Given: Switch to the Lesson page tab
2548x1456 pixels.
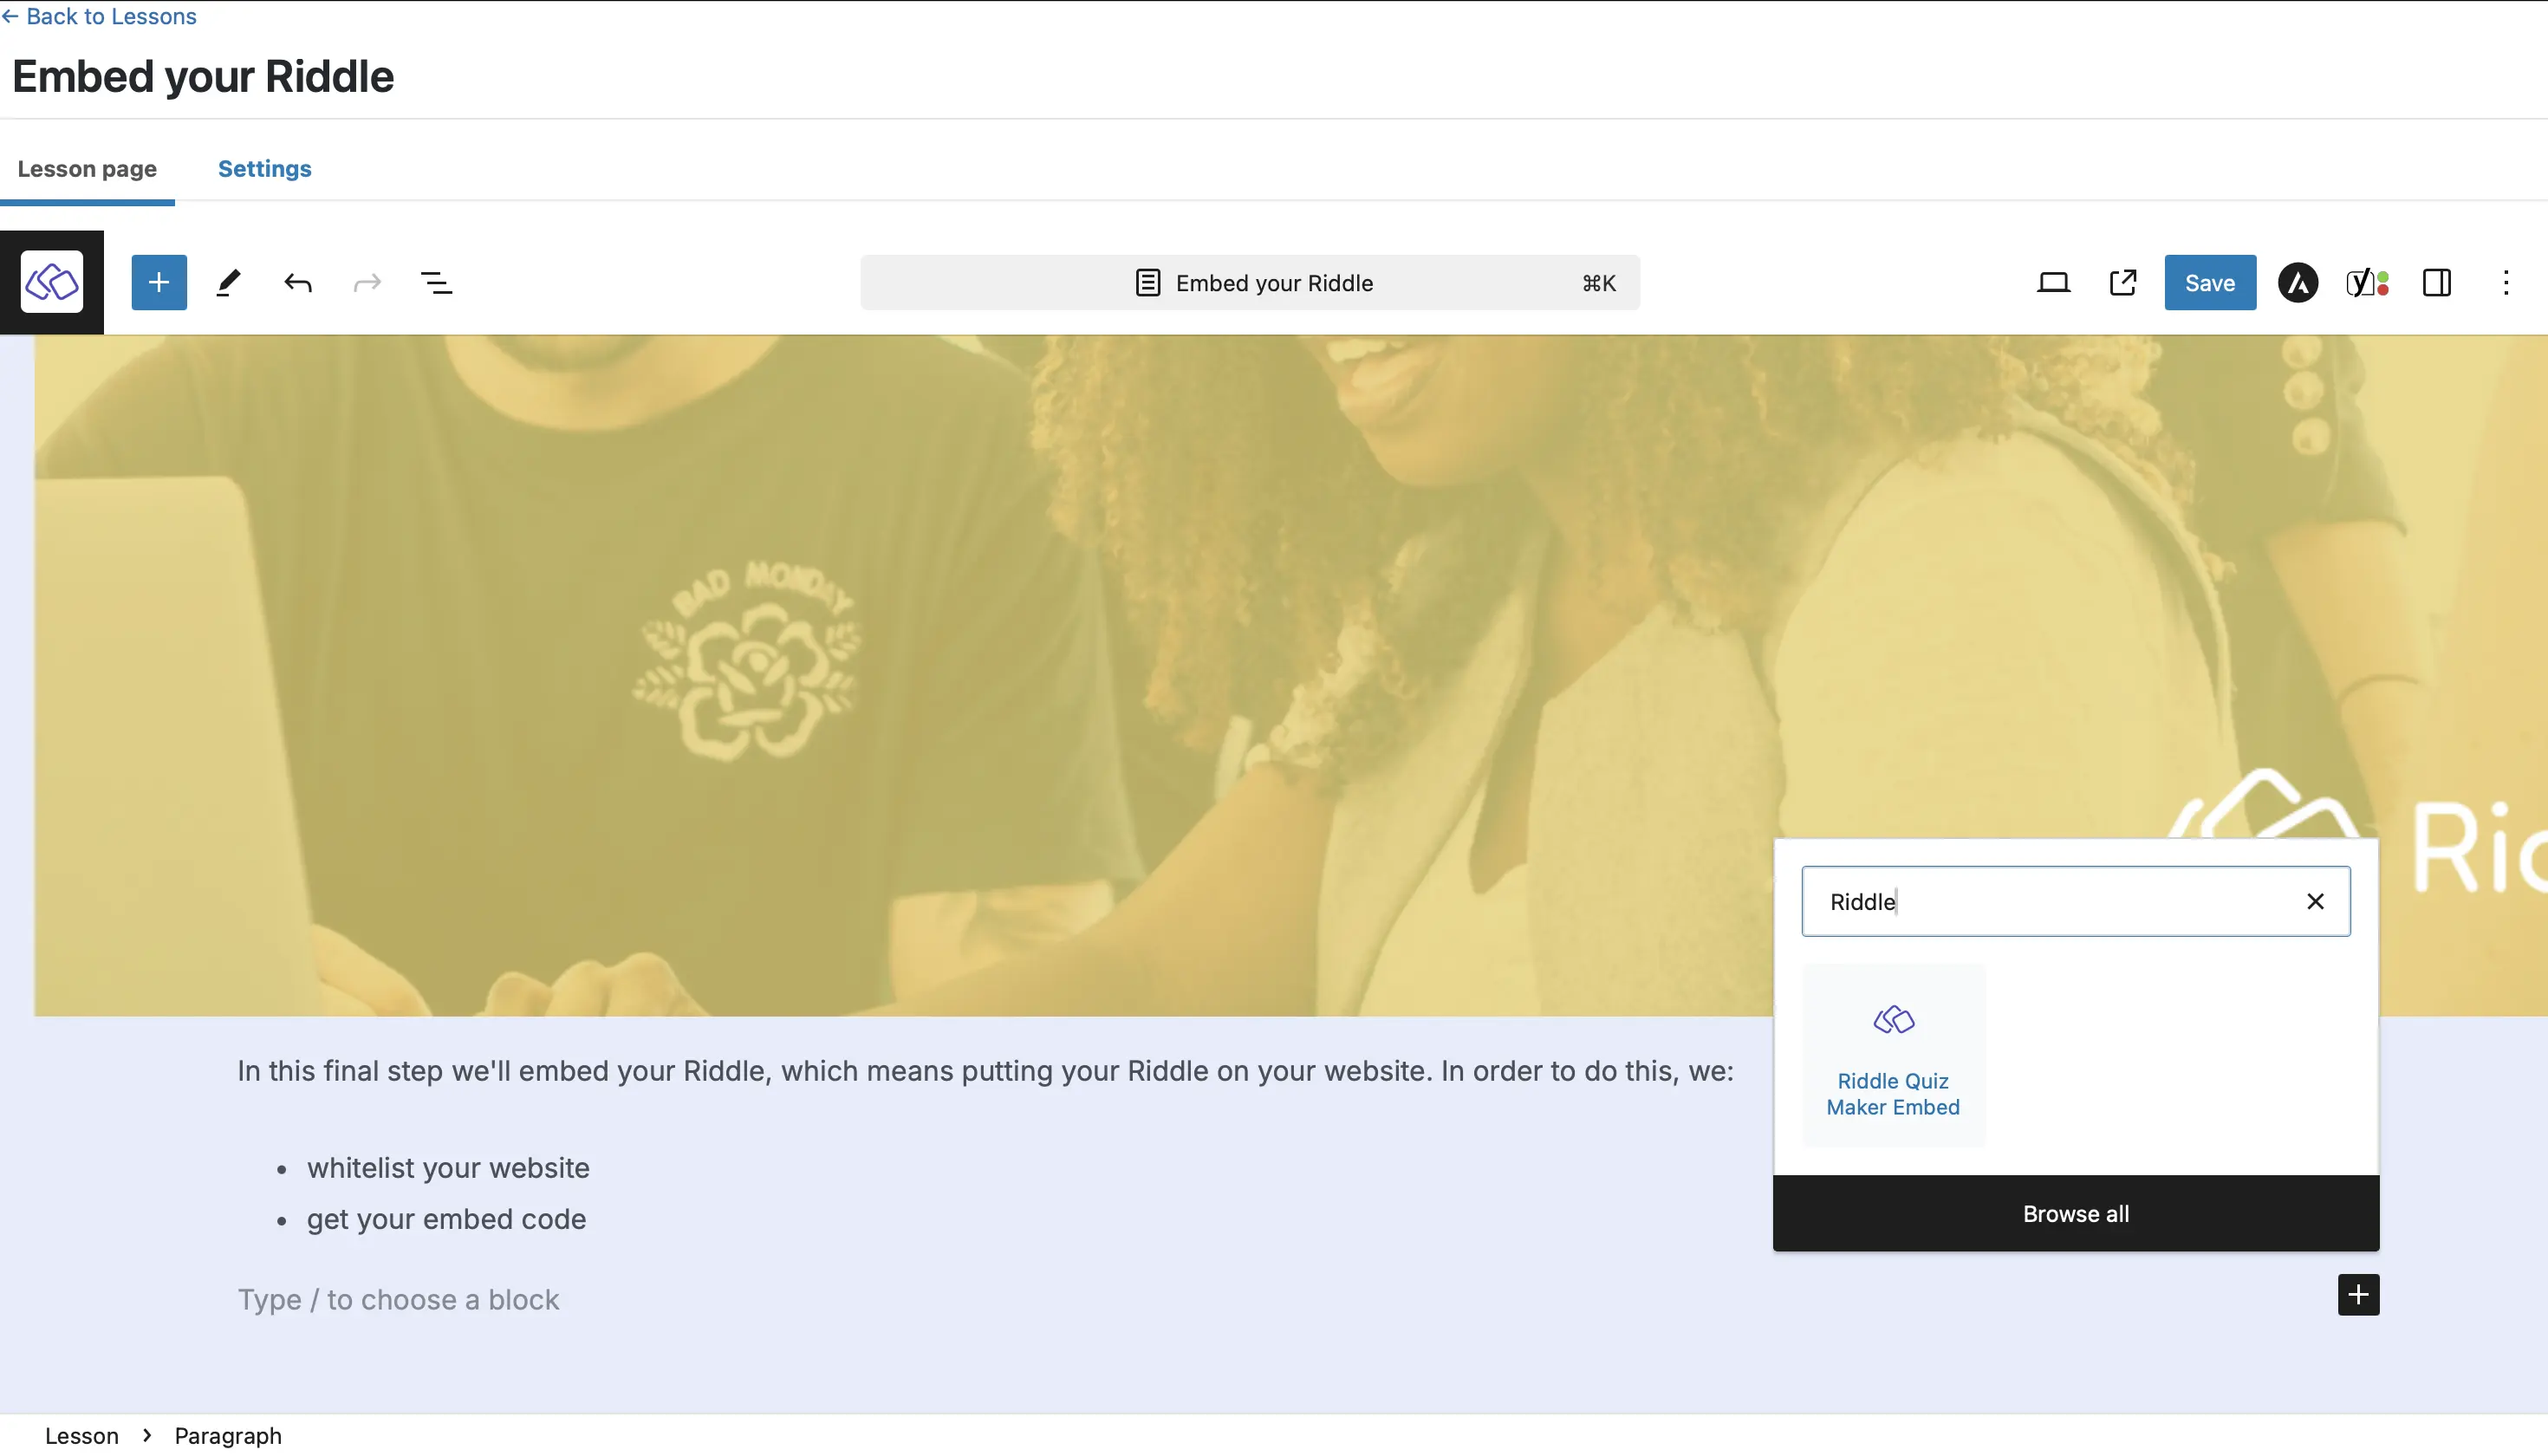Looking at the screenshot, I should tap(86, 168).
